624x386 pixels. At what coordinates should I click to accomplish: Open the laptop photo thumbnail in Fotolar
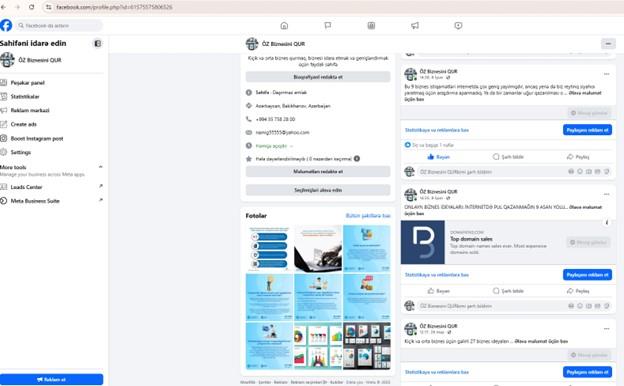pos(318,248)
